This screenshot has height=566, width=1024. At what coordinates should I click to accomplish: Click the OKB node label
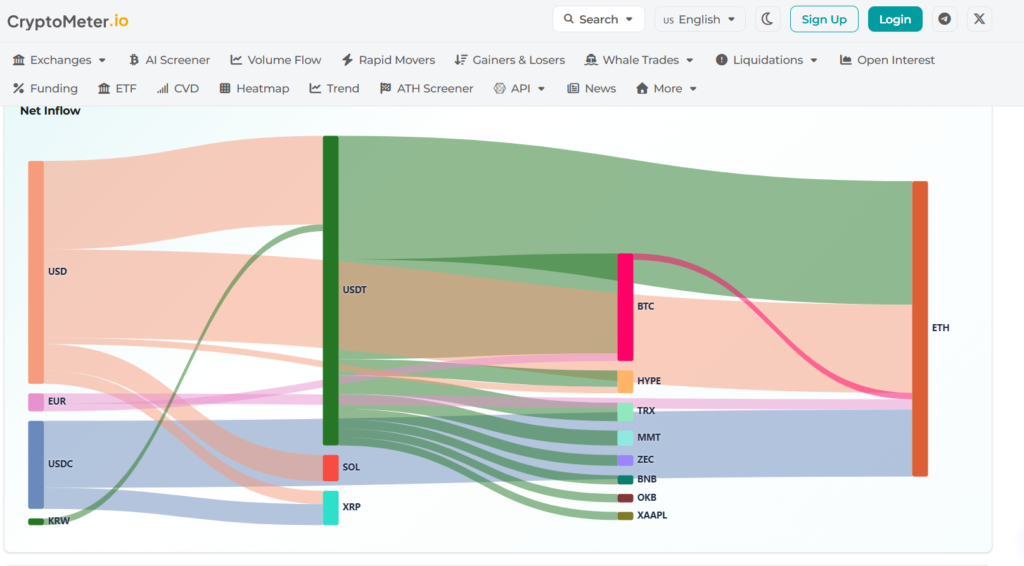pos(647,497)
